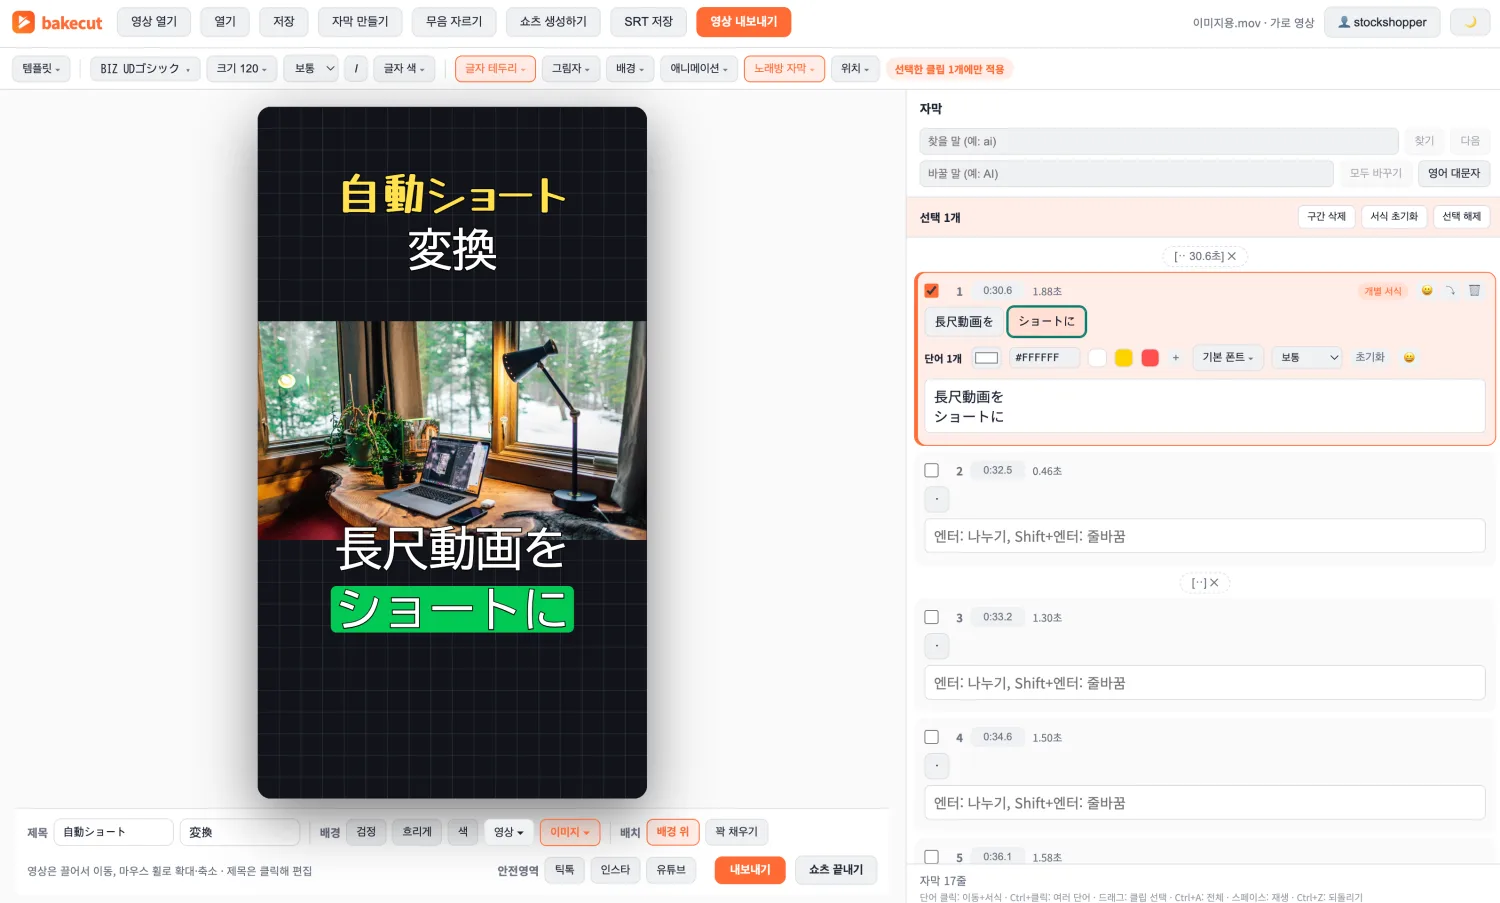1500x903 pixels.
Task: Insert emoji next to 초기화 in word row
Action: (x=1409, y=358)
